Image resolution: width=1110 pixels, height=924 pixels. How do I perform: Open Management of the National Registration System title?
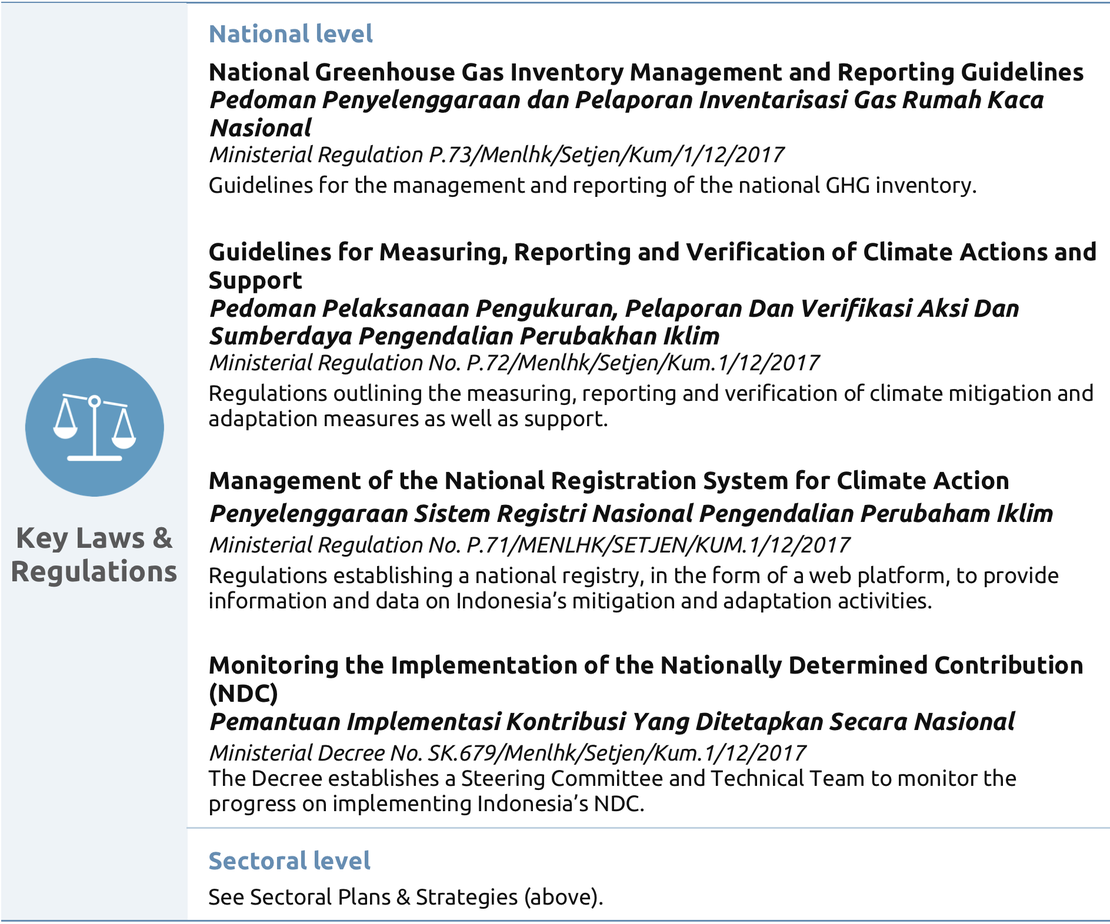pyautogui.click(x=608, y=481)
